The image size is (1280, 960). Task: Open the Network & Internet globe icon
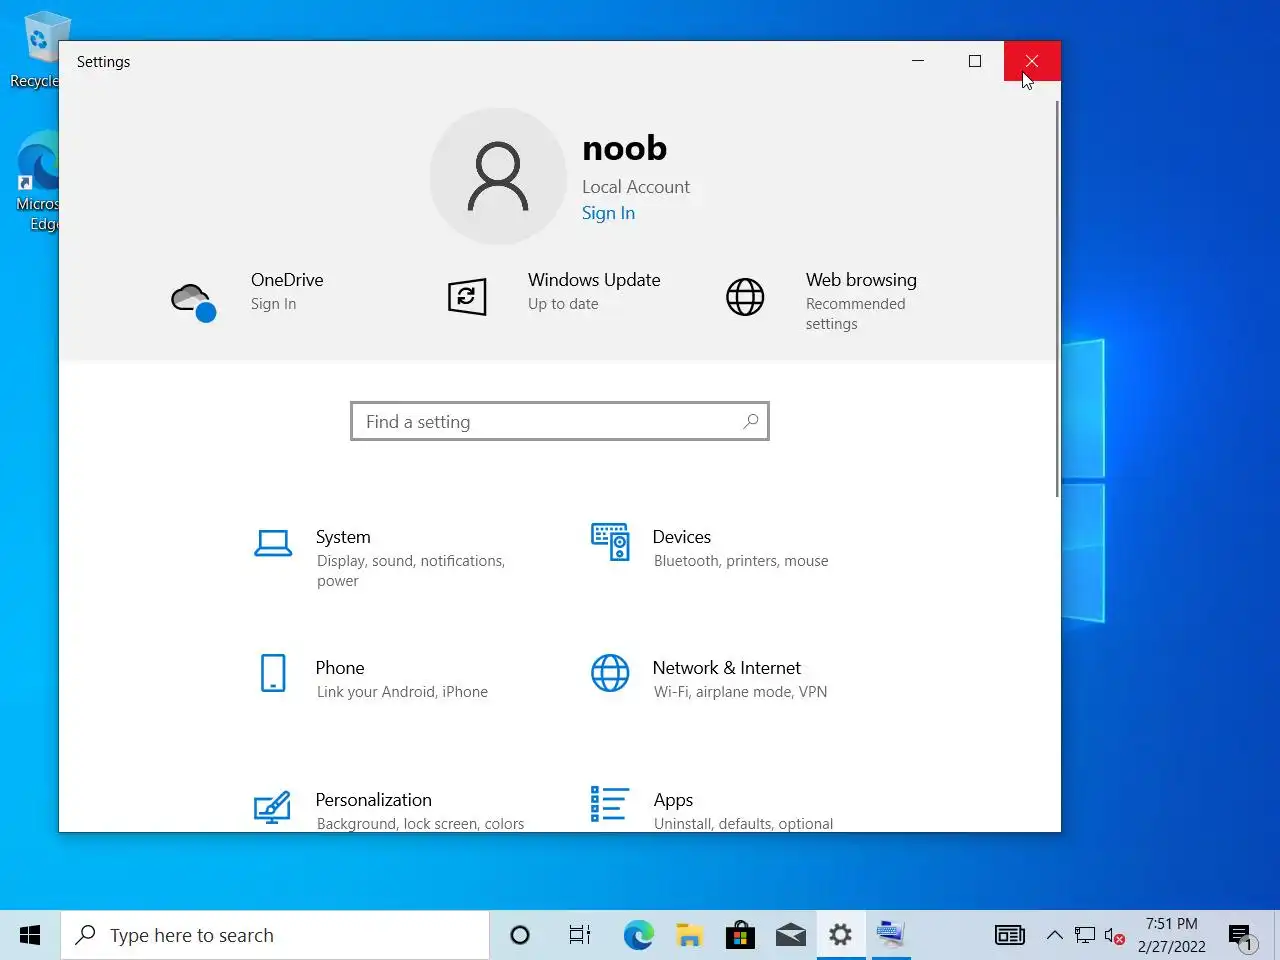click(x=610, y=673)
